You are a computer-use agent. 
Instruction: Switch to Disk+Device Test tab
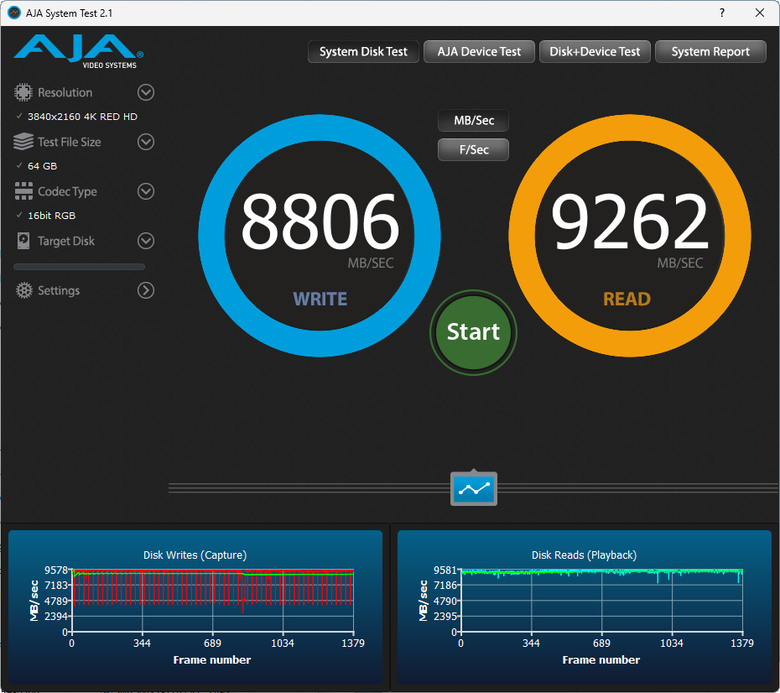(x=595, y=52)
